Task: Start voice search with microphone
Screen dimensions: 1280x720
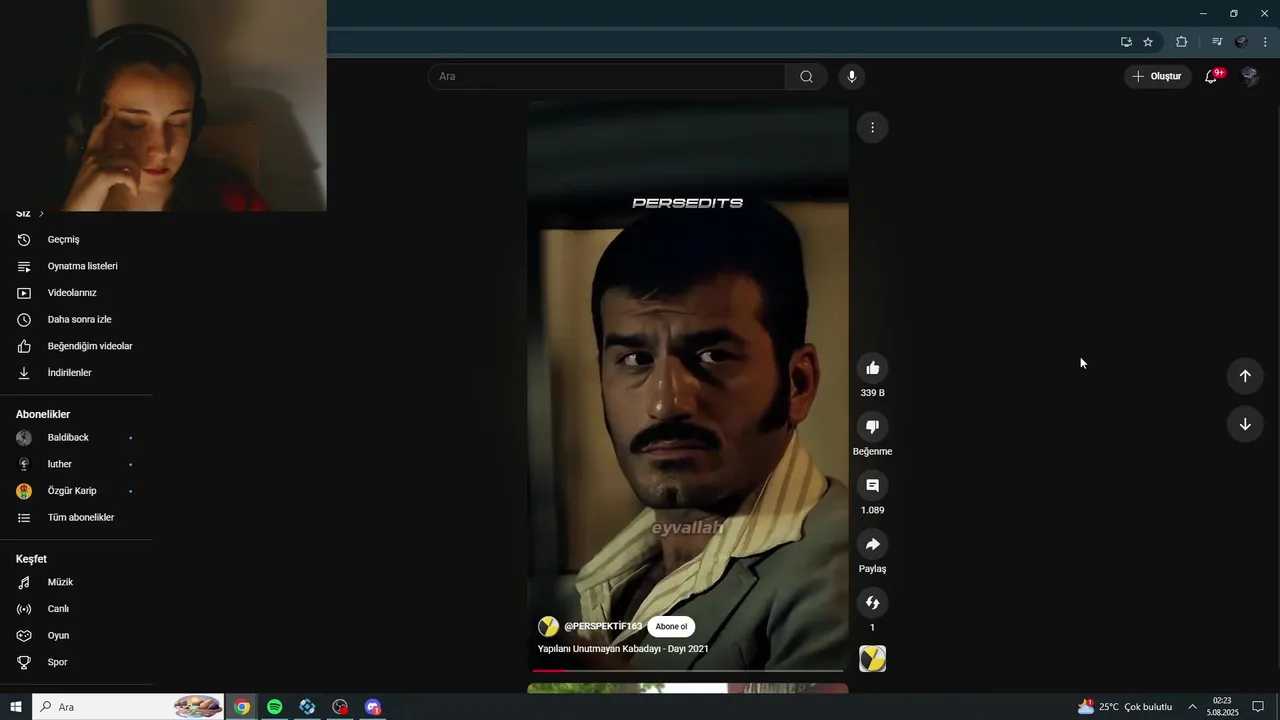Action: pyautogui.click(x=851, y=76)
